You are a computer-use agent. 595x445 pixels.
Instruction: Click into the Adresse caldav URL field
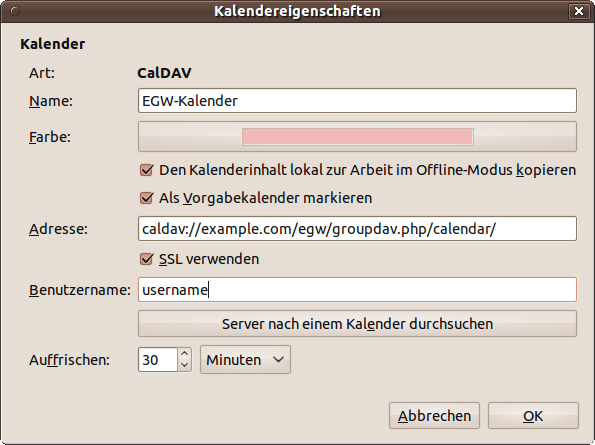[x=357, y=229]
